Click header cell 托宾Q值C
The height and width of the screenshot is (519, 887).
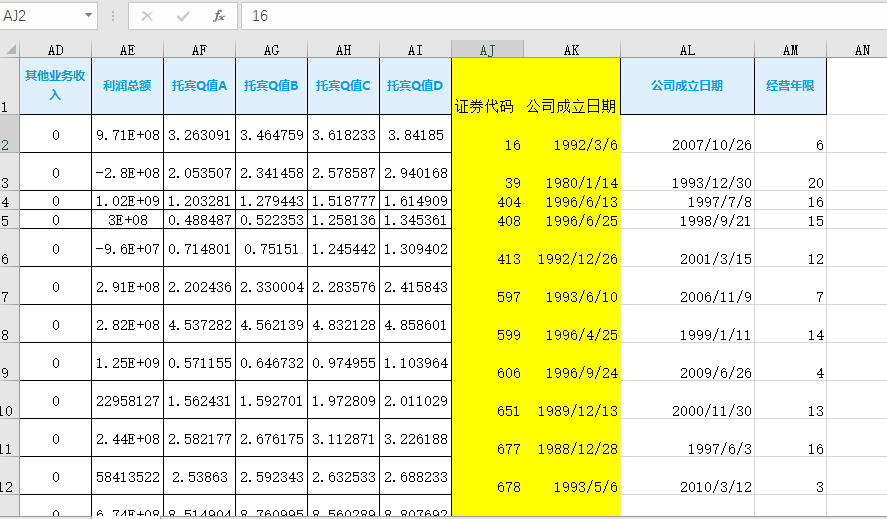tap(343, 86)
